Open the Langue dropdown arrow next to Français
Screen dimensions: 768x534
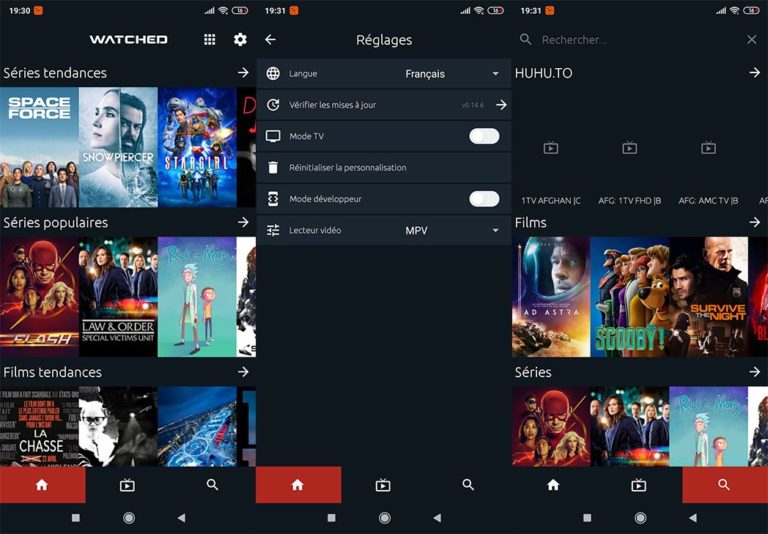[496, 74]
